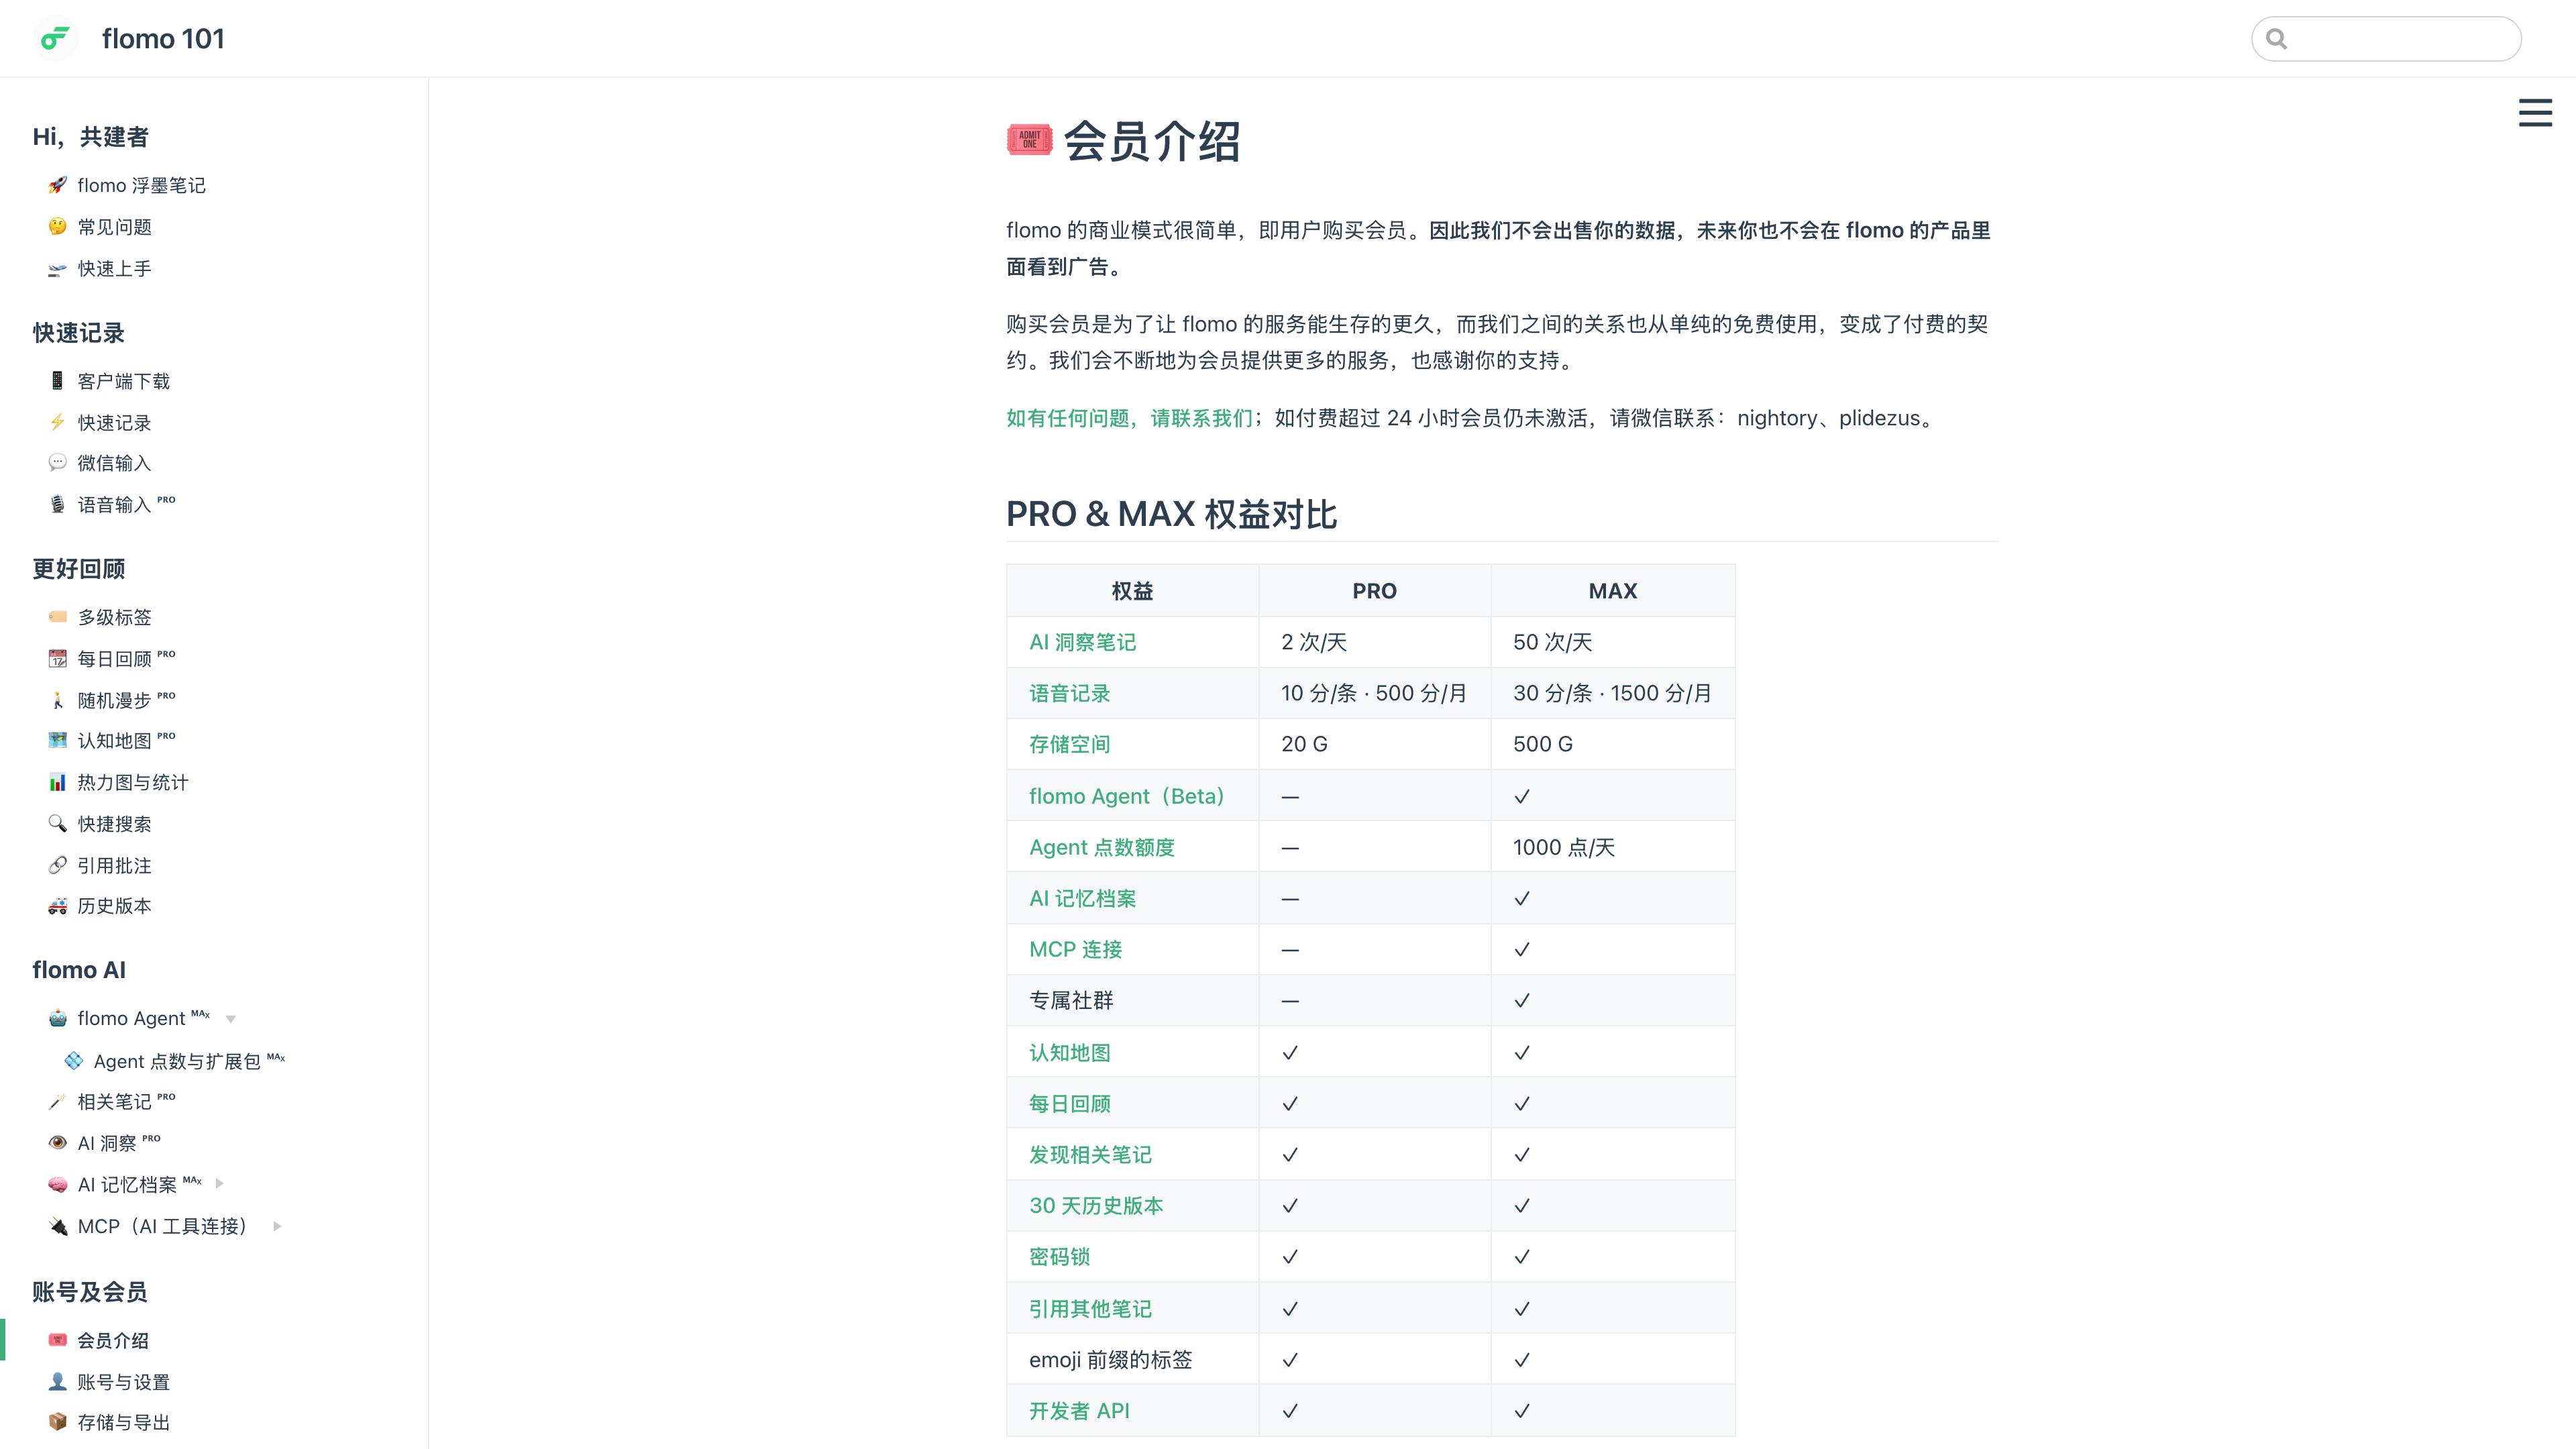Expand the MCP（AI 工具连接）submenu arrow
This screenshot has width=2576, height=1449.
click(277, 1226)
